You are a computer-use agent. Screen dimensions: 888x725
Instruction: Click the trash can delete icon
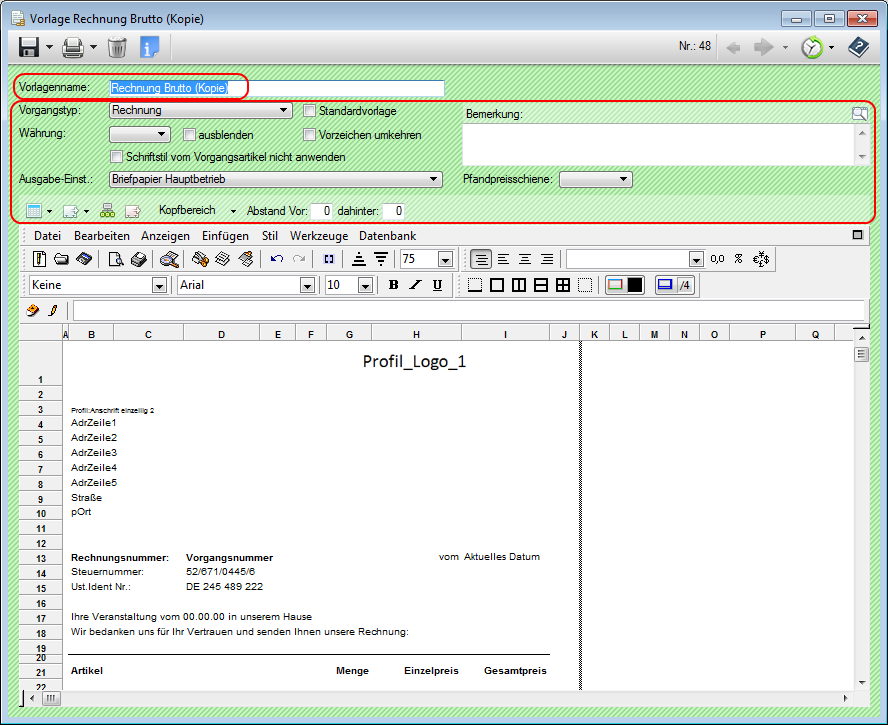click(117, 47)
